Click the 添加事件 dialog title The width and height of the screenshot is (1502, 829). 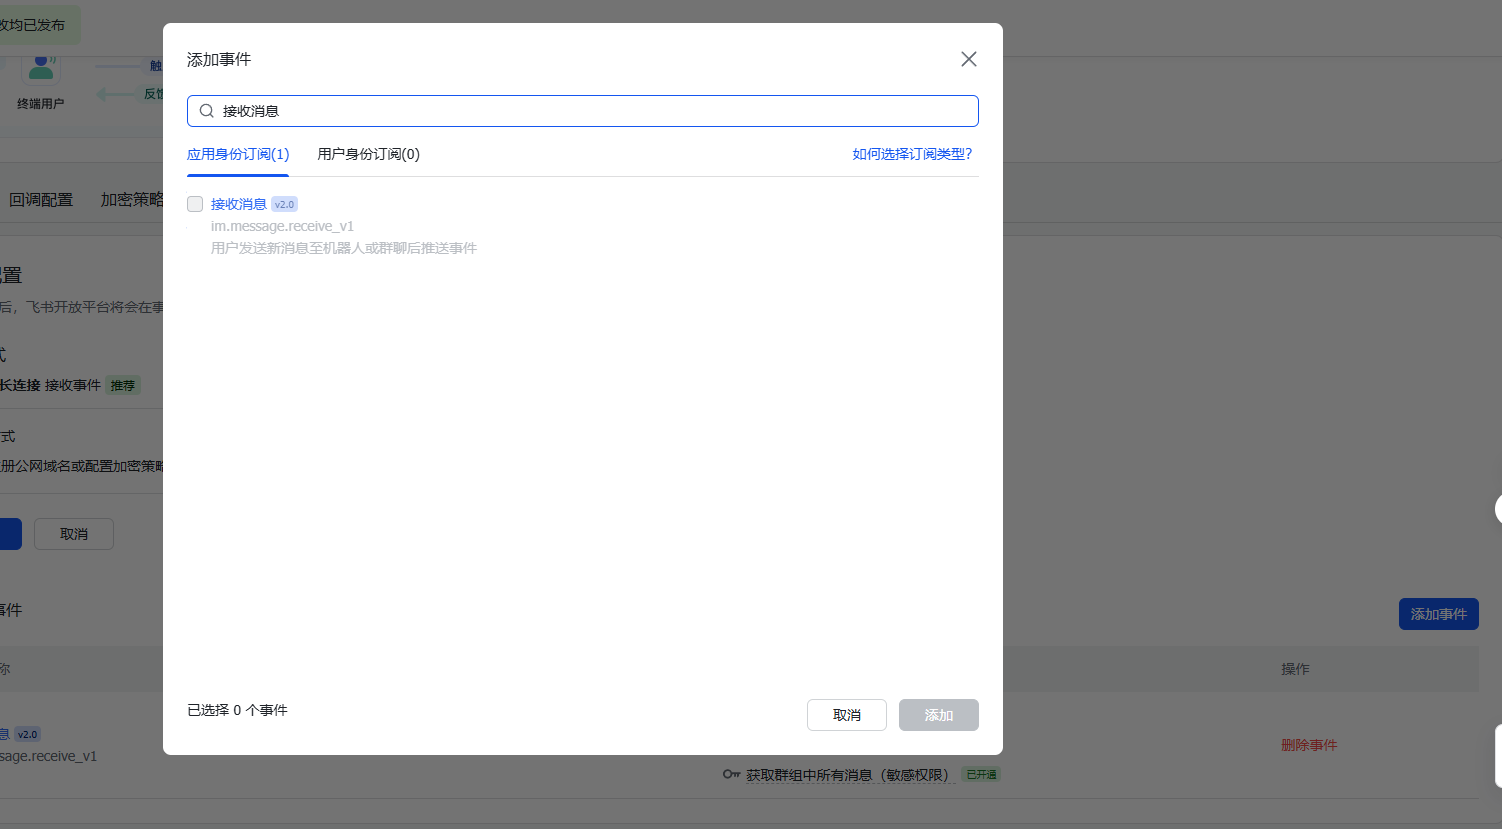tap(219, 60)
